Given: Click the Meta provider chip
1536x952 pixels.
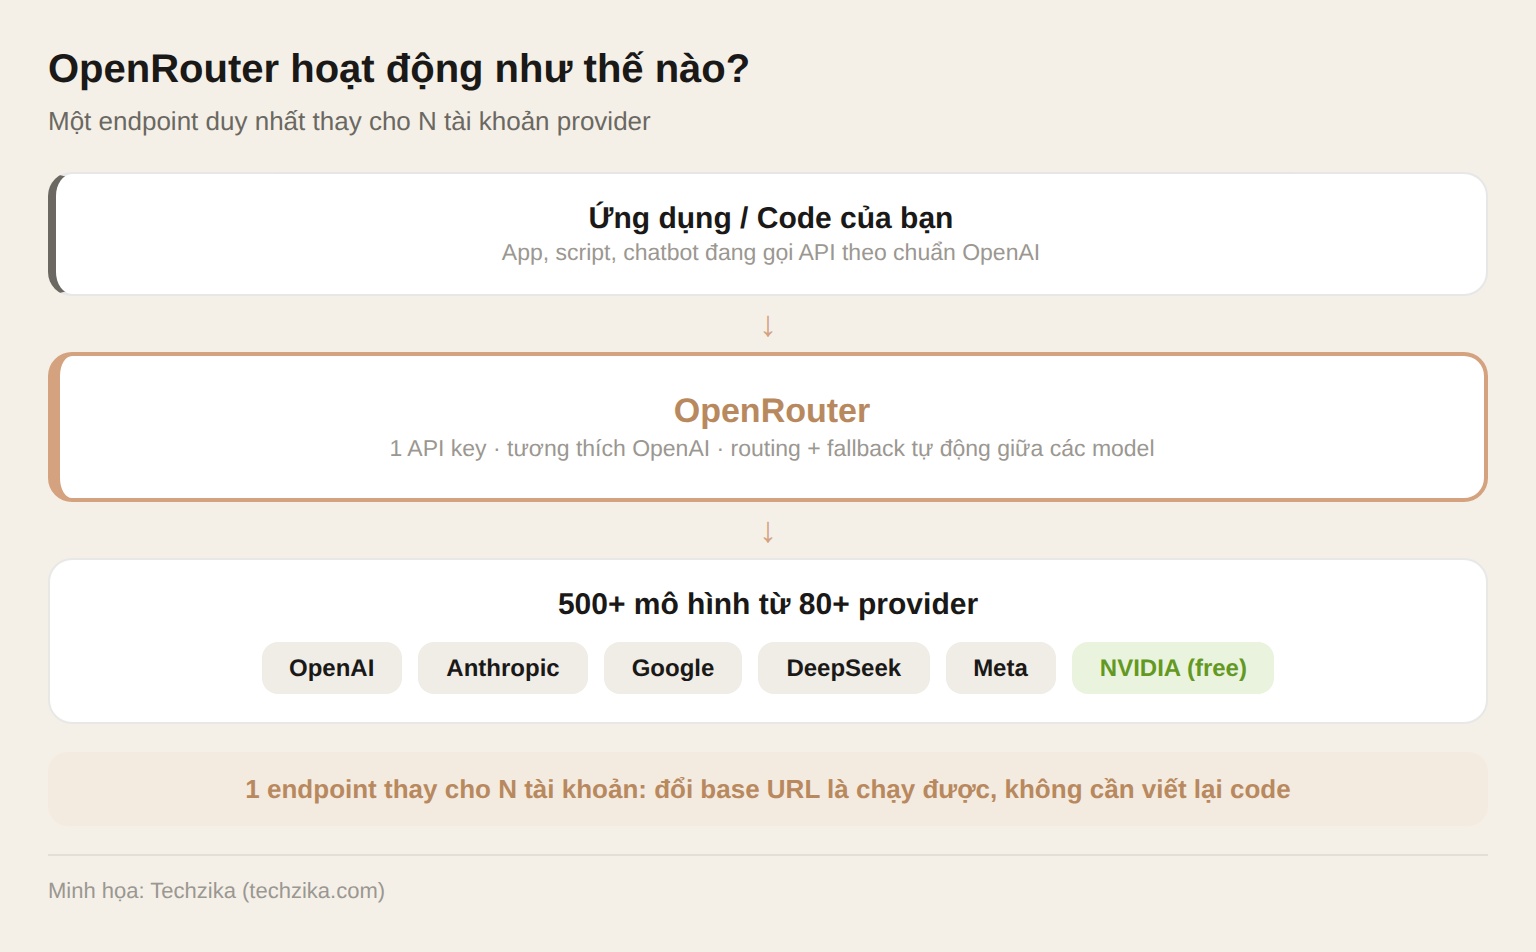Looking at the screenshot, I should click(x=1001, y=668).
